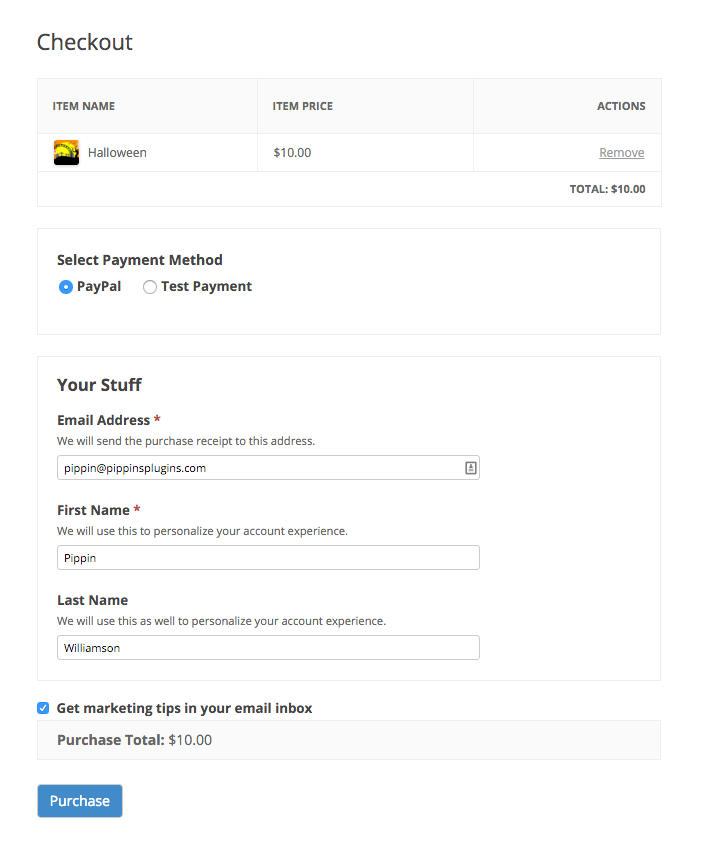Image resolution: width=711 pixels, height=853 pixels.
Task: Click the Email Address field label
Action: pos(103,420)
